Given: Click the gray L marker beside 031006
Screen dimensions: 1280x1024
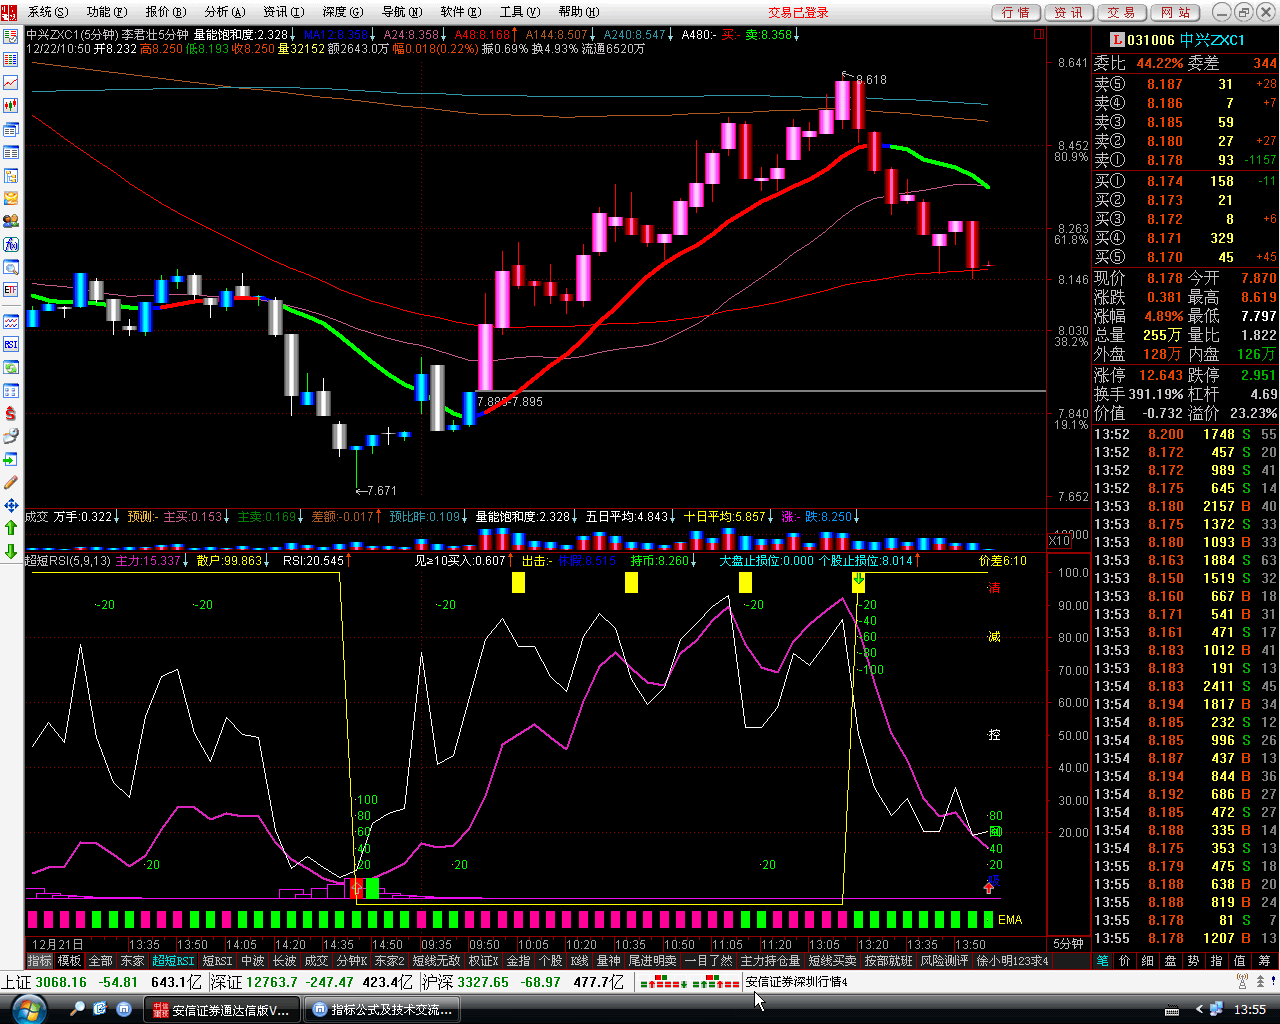Looking at the screenshot, I should 1117,40.
